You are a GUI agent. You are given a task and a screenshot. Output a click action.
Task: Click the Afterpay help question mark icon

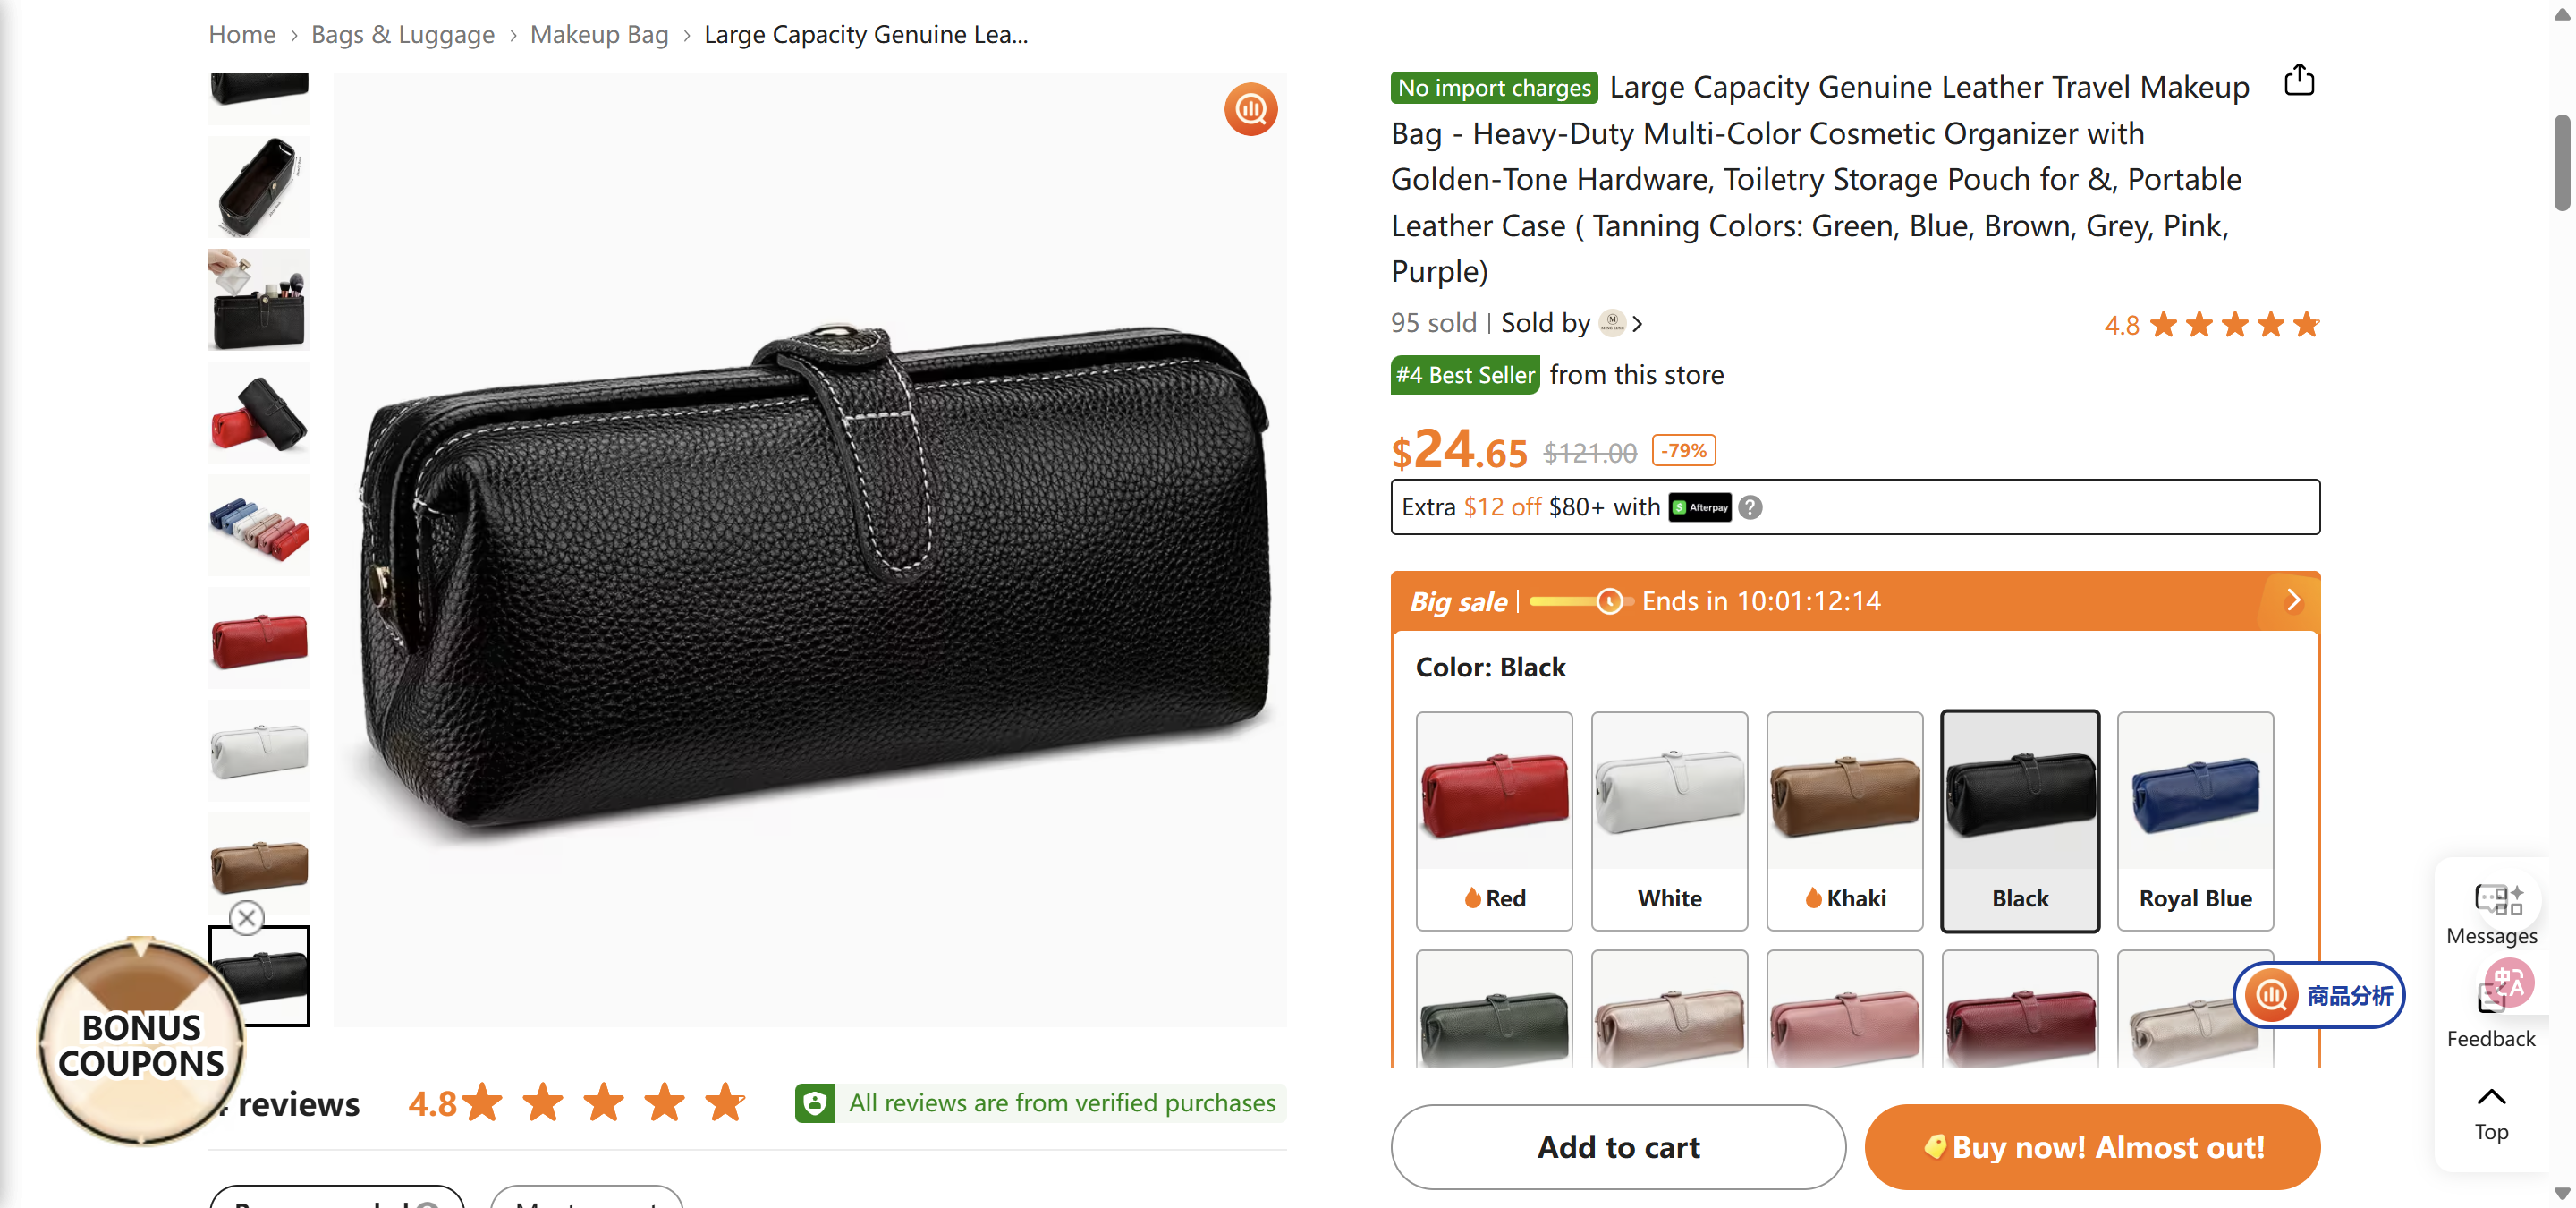click(1749, 508)
